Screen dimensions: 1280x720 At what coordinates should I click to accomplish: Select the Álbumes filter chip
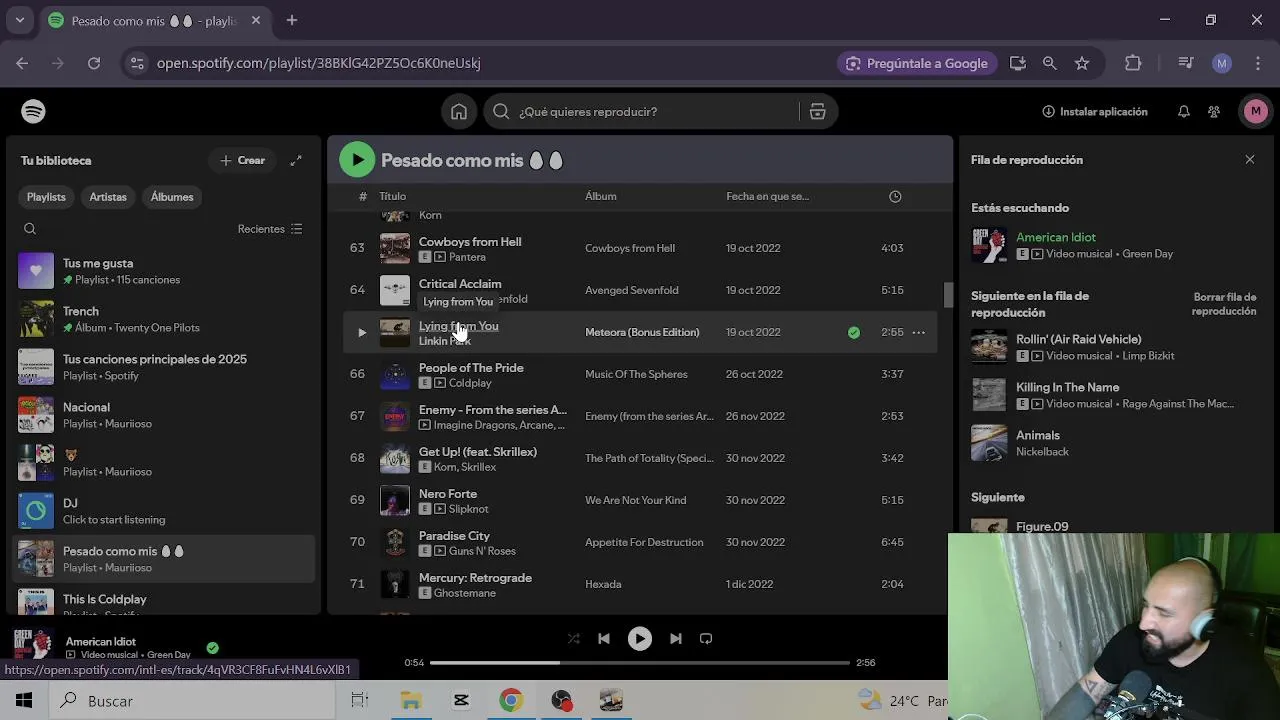[x=172, y=197]
